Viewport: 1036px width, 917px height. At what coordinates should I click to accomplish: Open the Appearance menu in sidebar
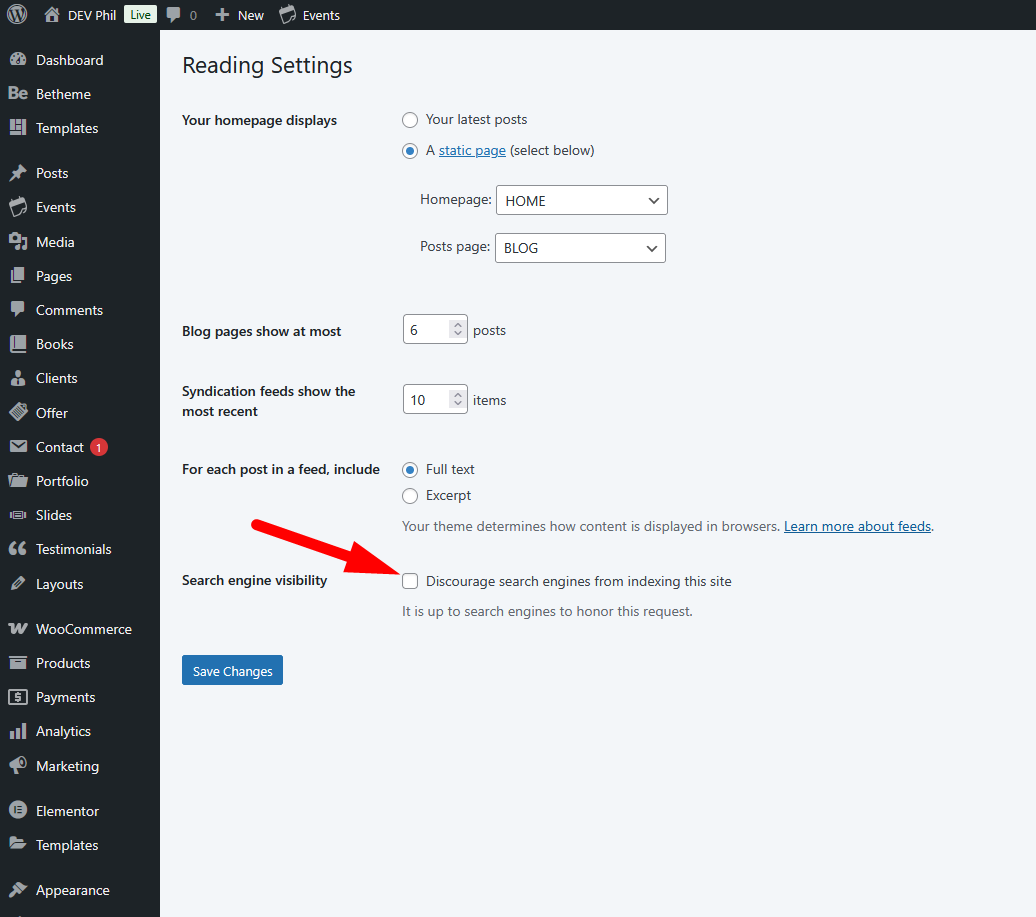[72, 890]
